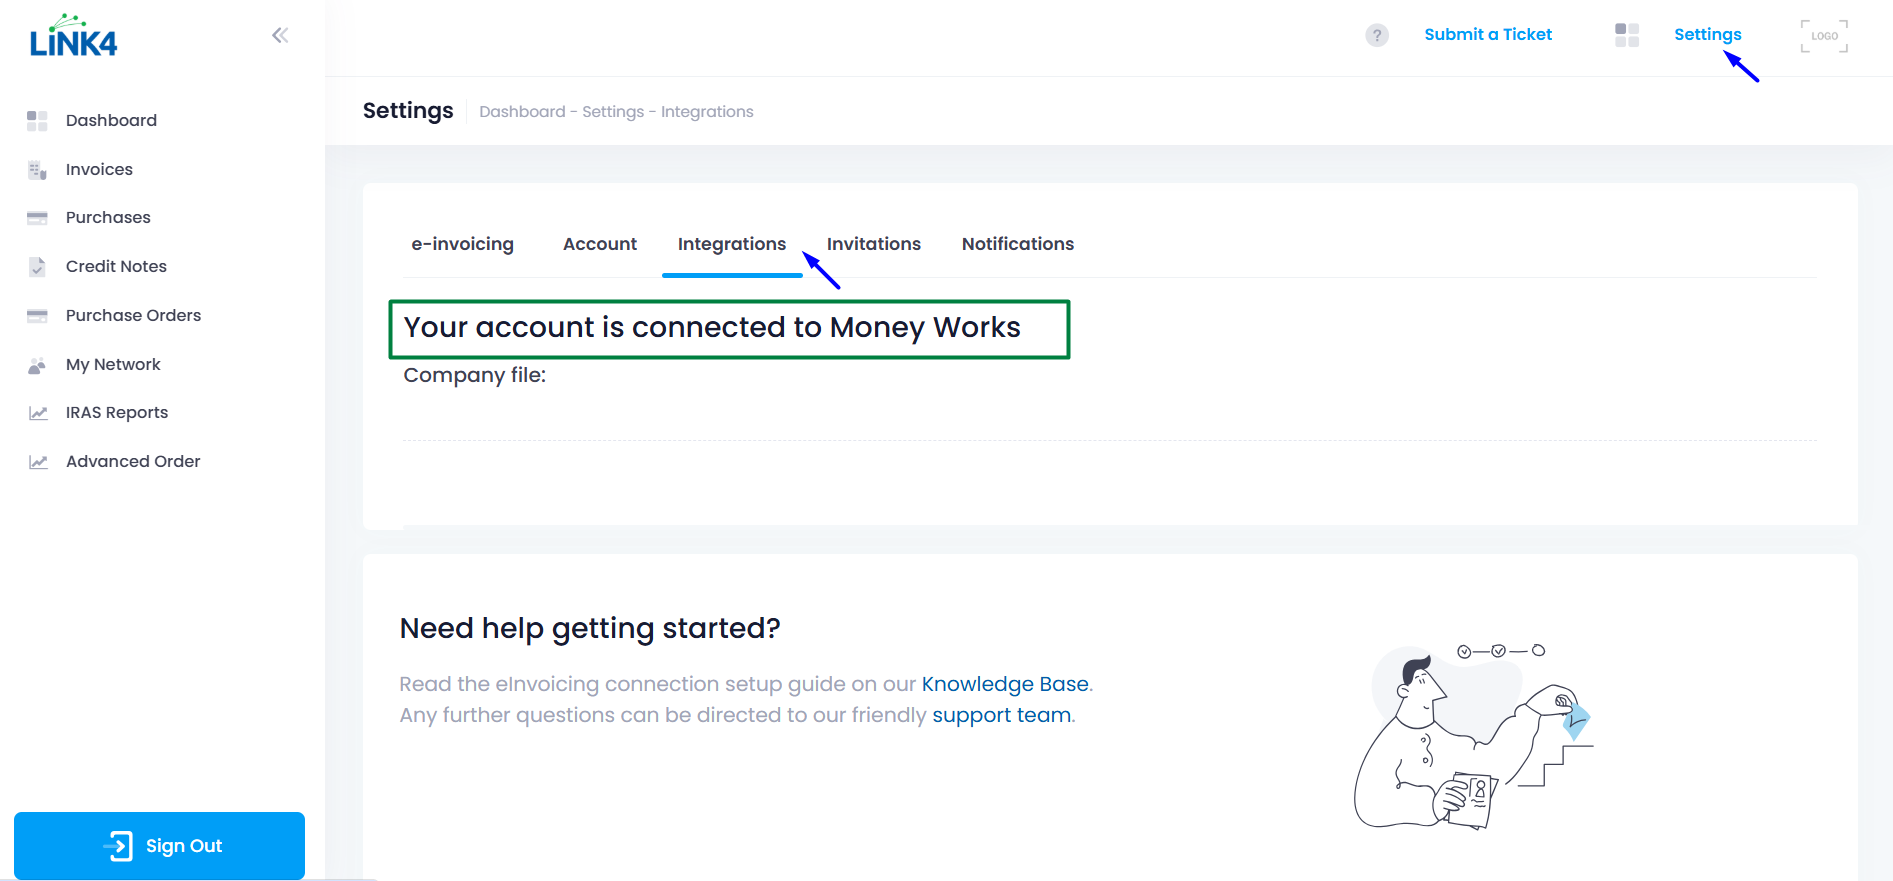Click the help question mark icon
This screenshot has height=881, width=1893.
coord(1376,35)
